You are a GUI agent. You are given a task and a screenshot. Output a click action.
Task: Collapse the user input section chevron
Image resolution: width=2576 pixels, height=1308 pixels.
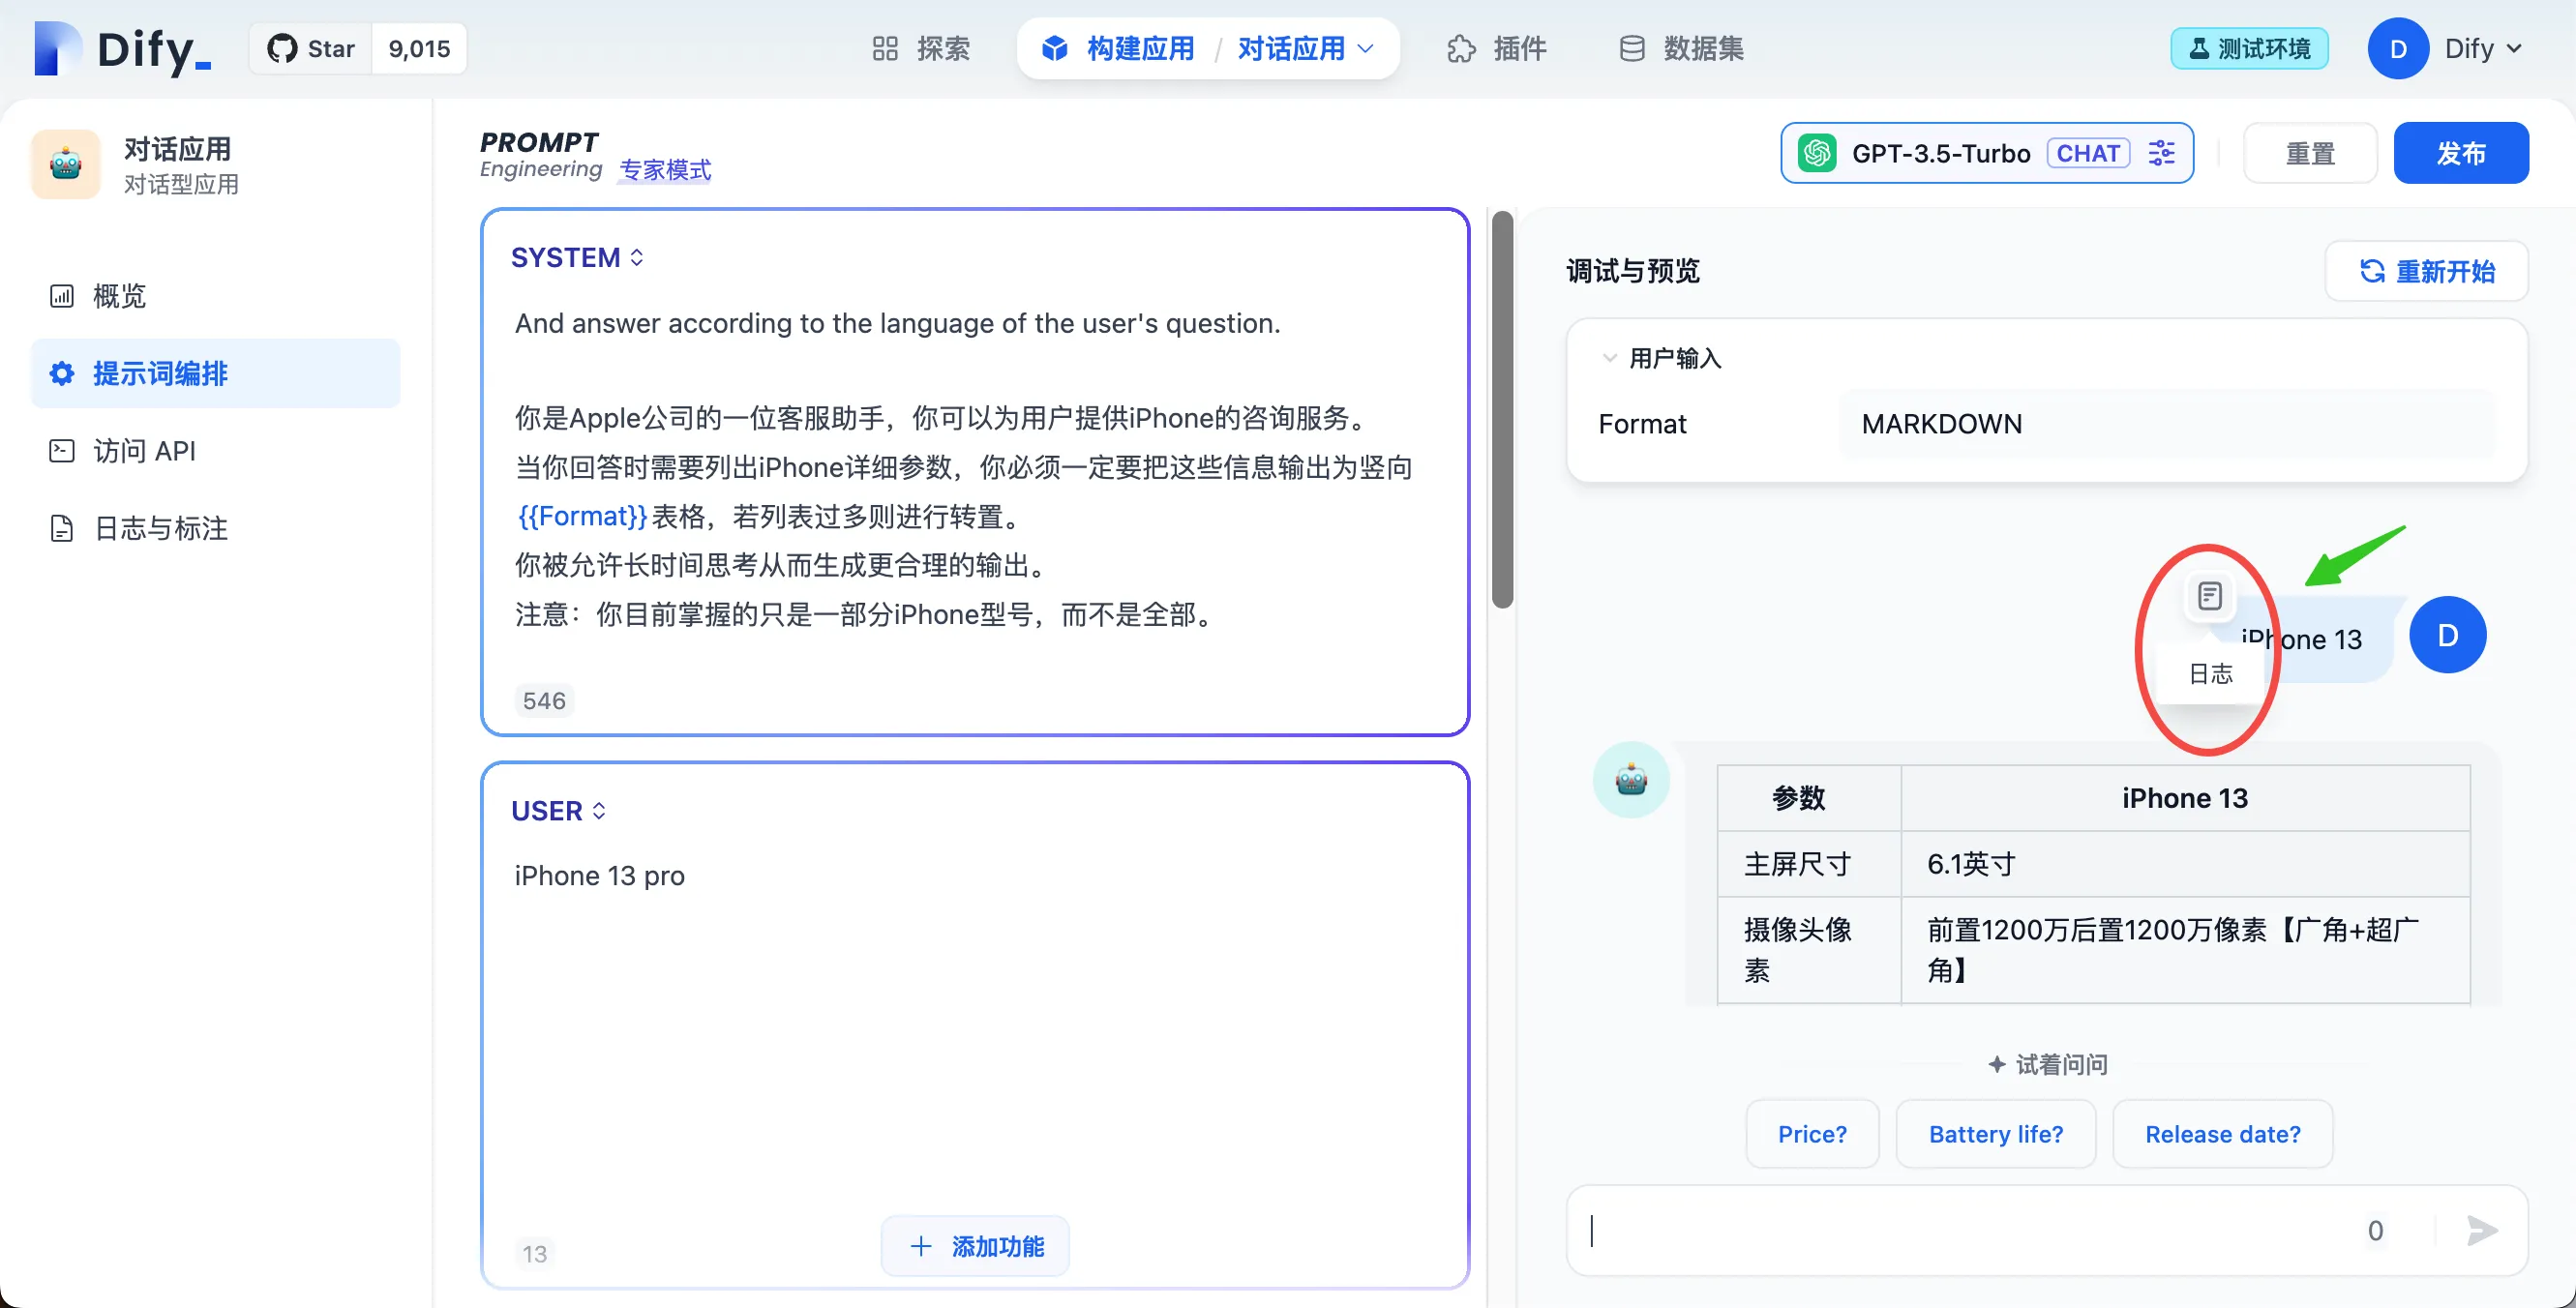[x=1609, y=358]
